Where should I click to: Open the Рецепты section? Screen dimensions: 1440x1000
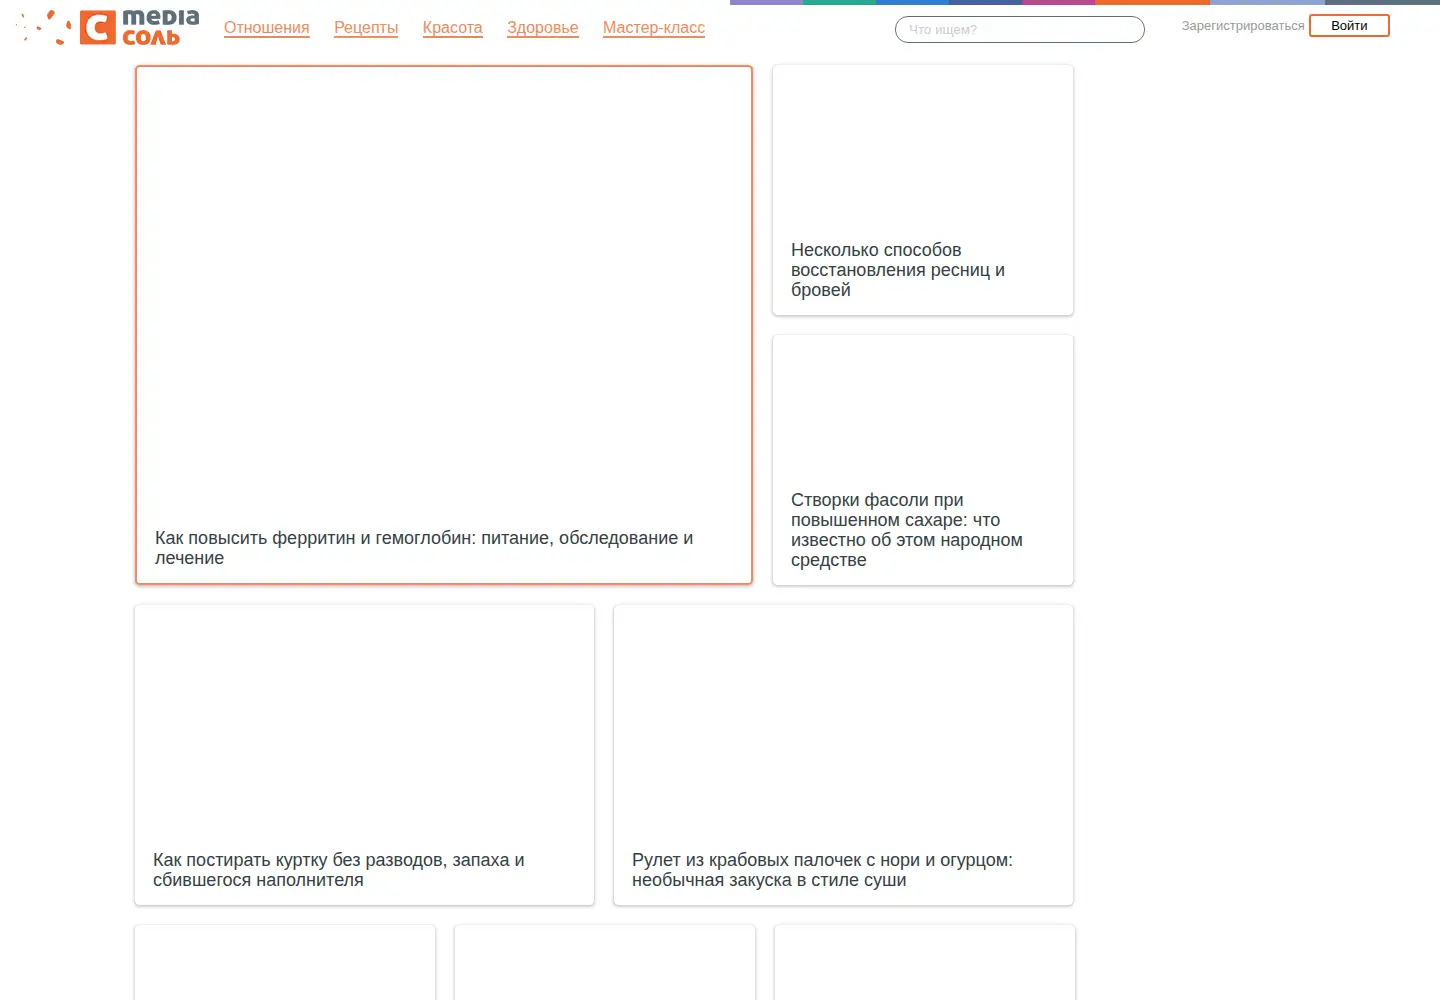(x=366, y=28)
